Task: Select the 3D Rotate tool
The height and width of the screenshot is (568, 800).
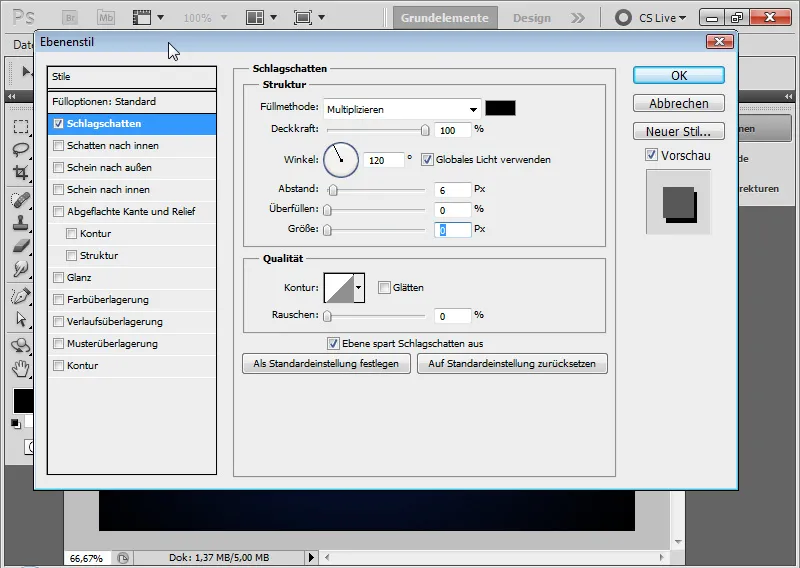Action: coord(20,345)
